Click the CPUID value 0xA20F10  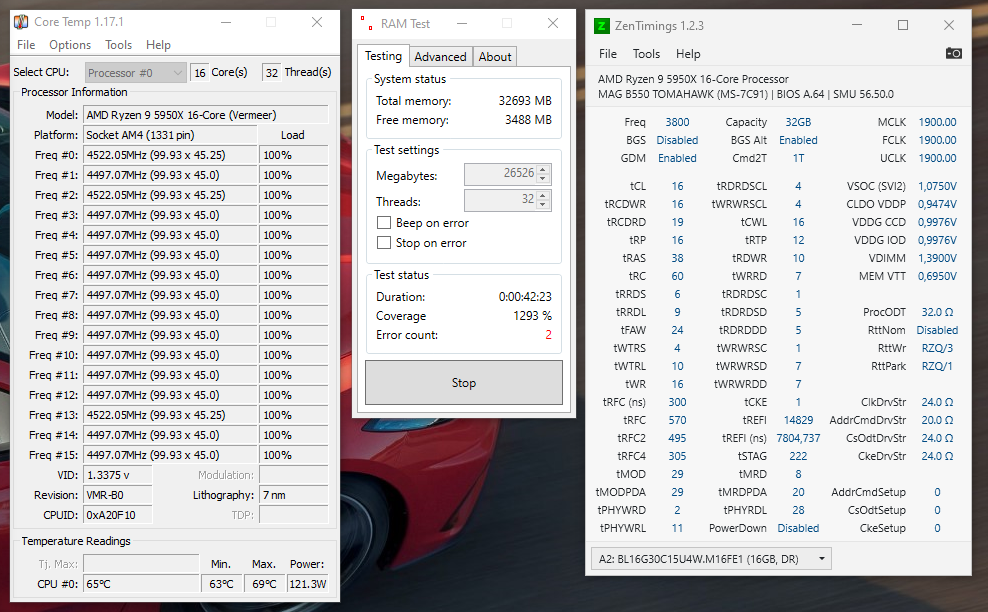[x=118, y=515]
